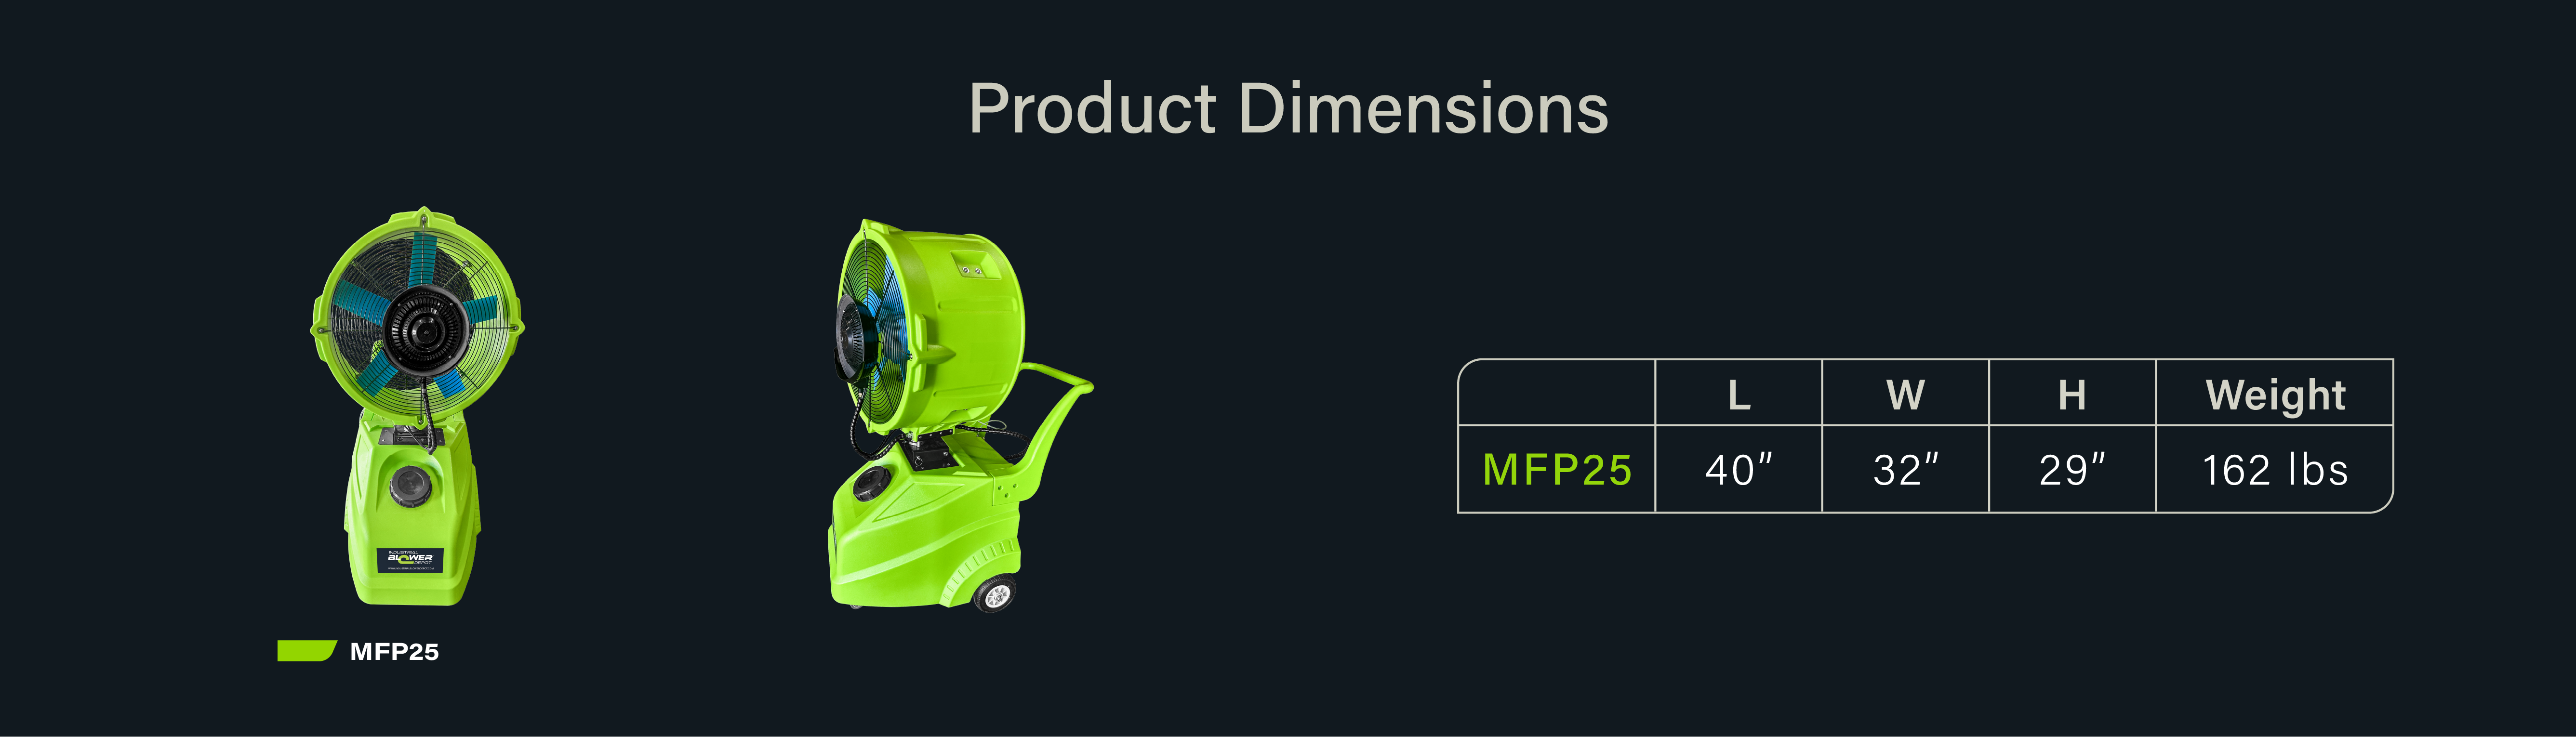
Task: Select the W column header
Action: click(1905, 395)
